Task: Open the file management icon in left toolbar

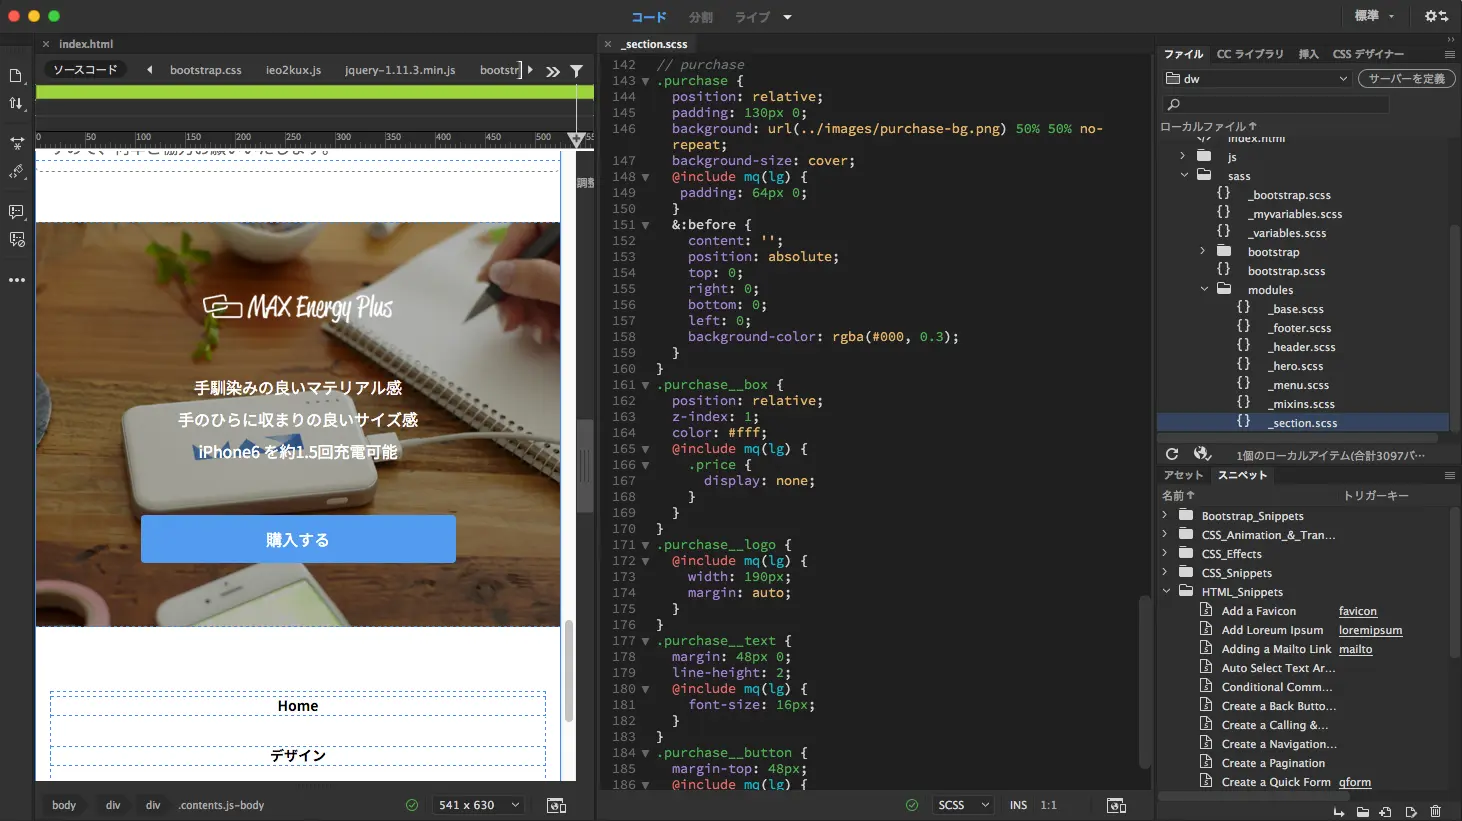Action: point(16,76)
